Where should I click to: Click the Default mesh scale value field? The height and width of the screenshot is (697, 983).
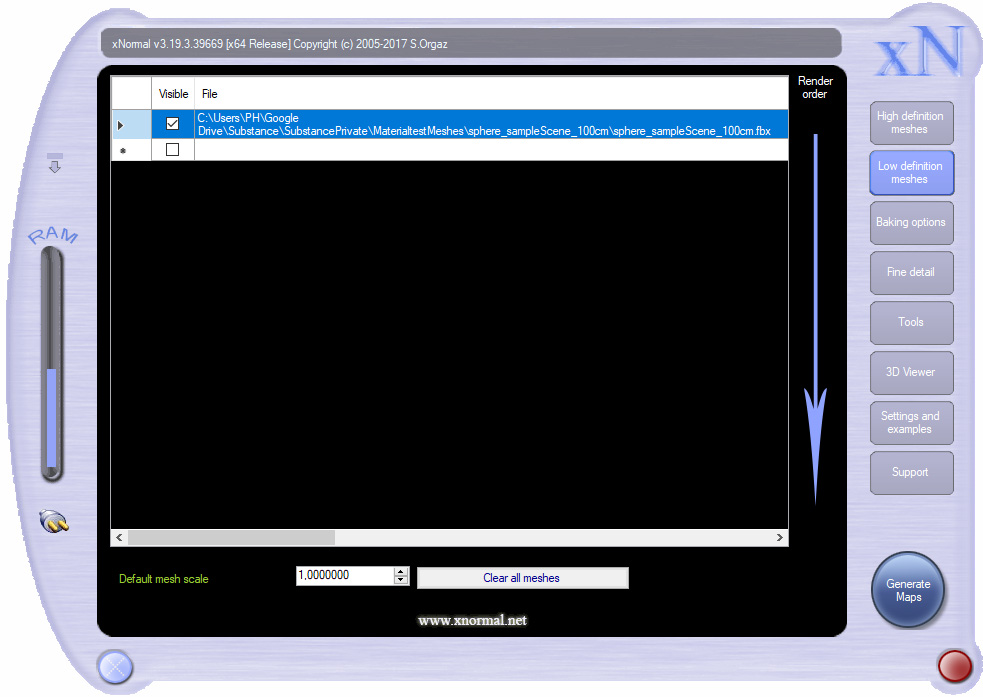(x=343, y=576)
